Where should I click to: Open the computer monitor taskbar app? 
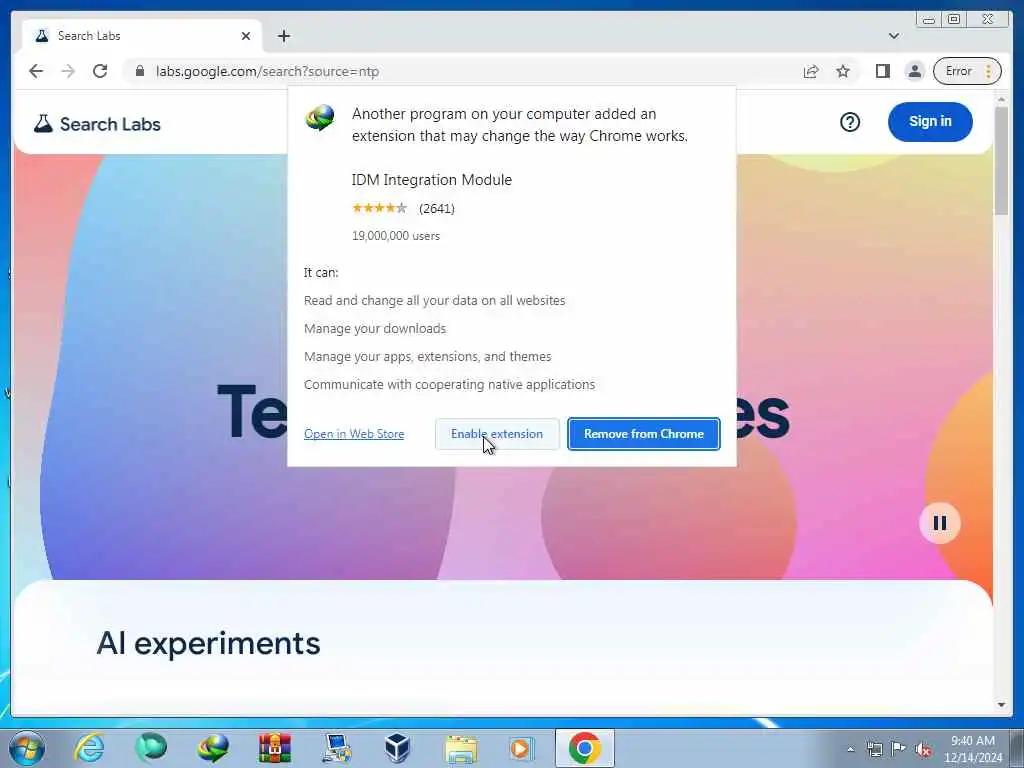pyautogui.click(x=337, y=748)
